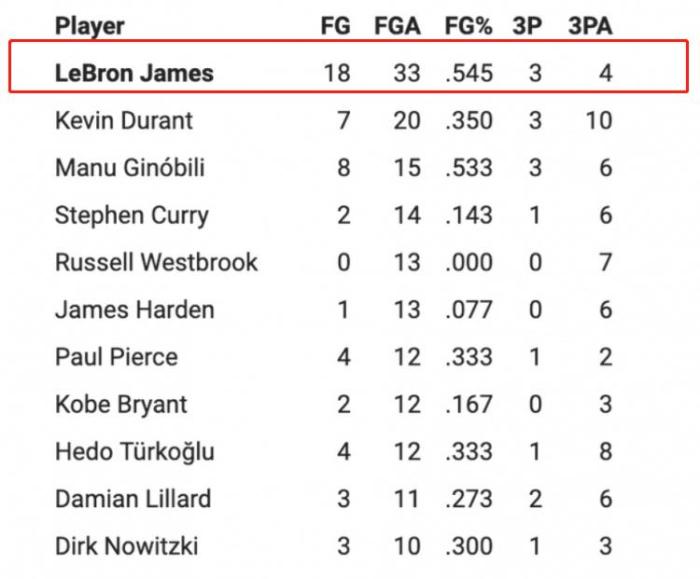Select Kevin Durant's 3PA value of 10

click(x=598, y=121)
